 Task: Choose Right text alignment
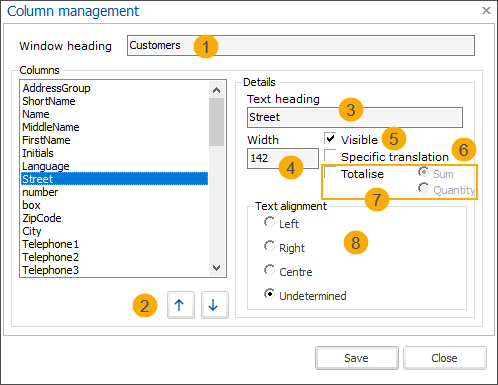click(x=269, y=246)
